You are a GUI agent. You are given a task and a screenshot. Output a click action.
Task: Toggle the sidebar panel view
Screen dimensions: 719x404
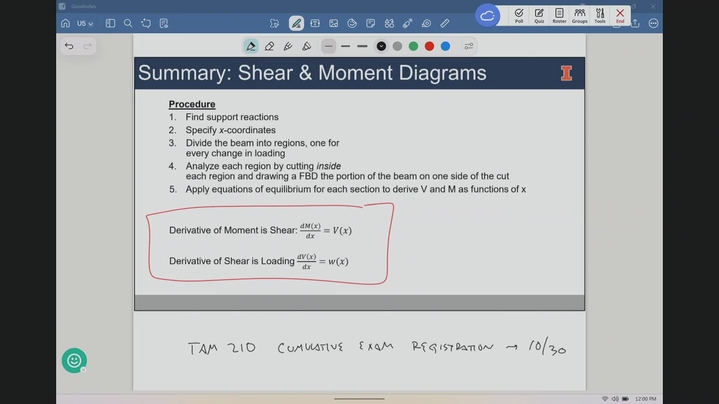[x=110, y=23]
